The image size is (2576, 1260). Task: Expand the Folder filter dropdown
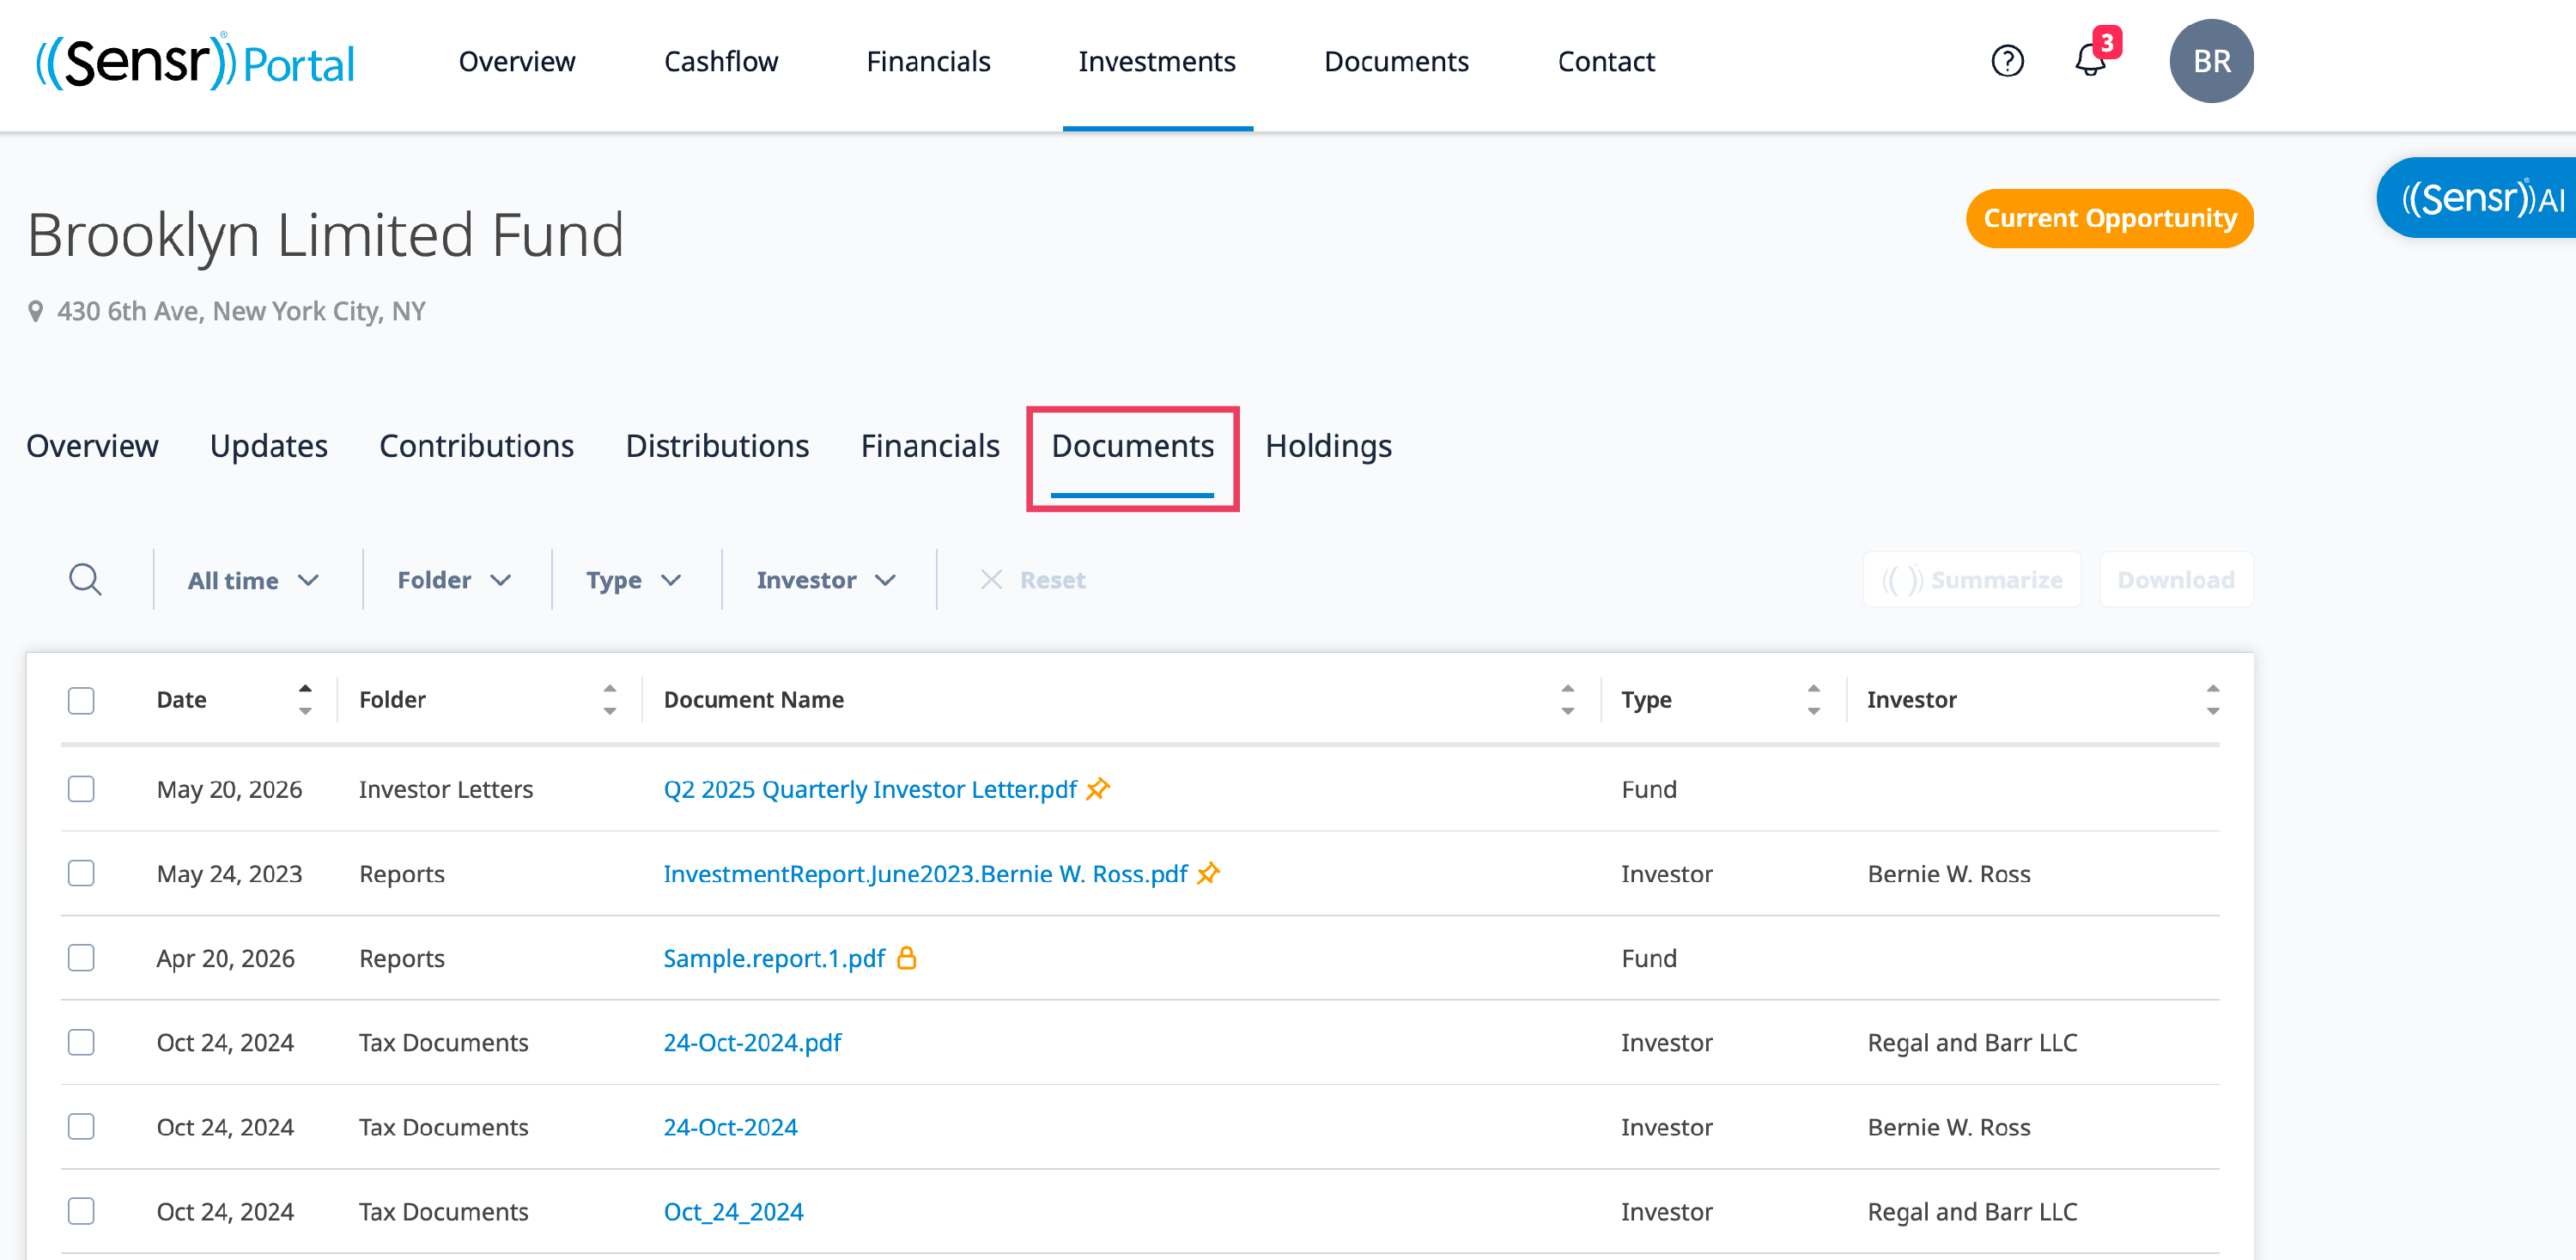tap(455, 580)
